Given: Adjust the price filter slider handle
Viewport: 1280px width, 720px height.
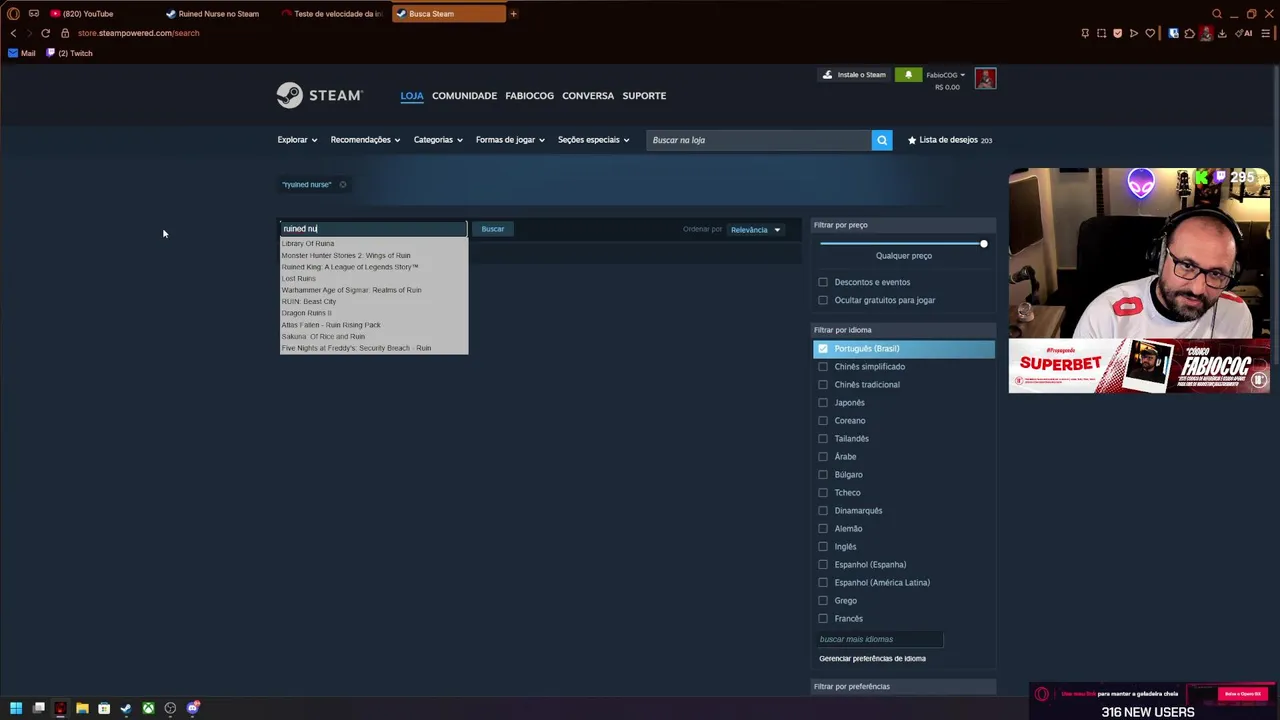Looking at the screenshot, I should [x=984, y=243].
